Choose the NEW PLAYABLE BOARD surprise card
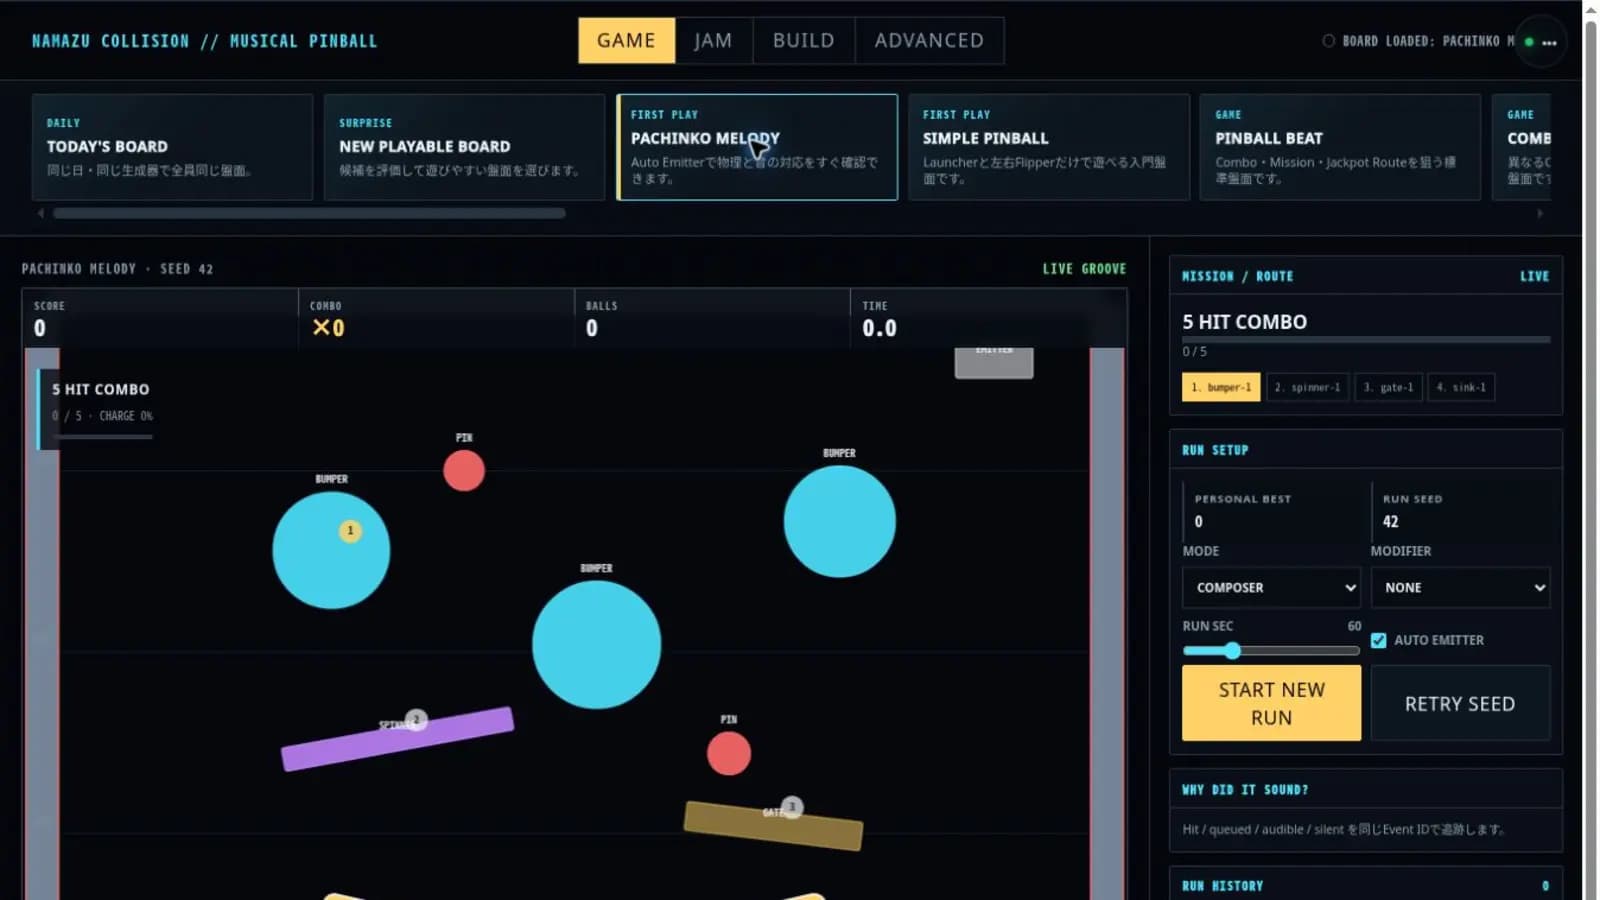This screenshot has width=1600, height=900. (x=464, y=147)
